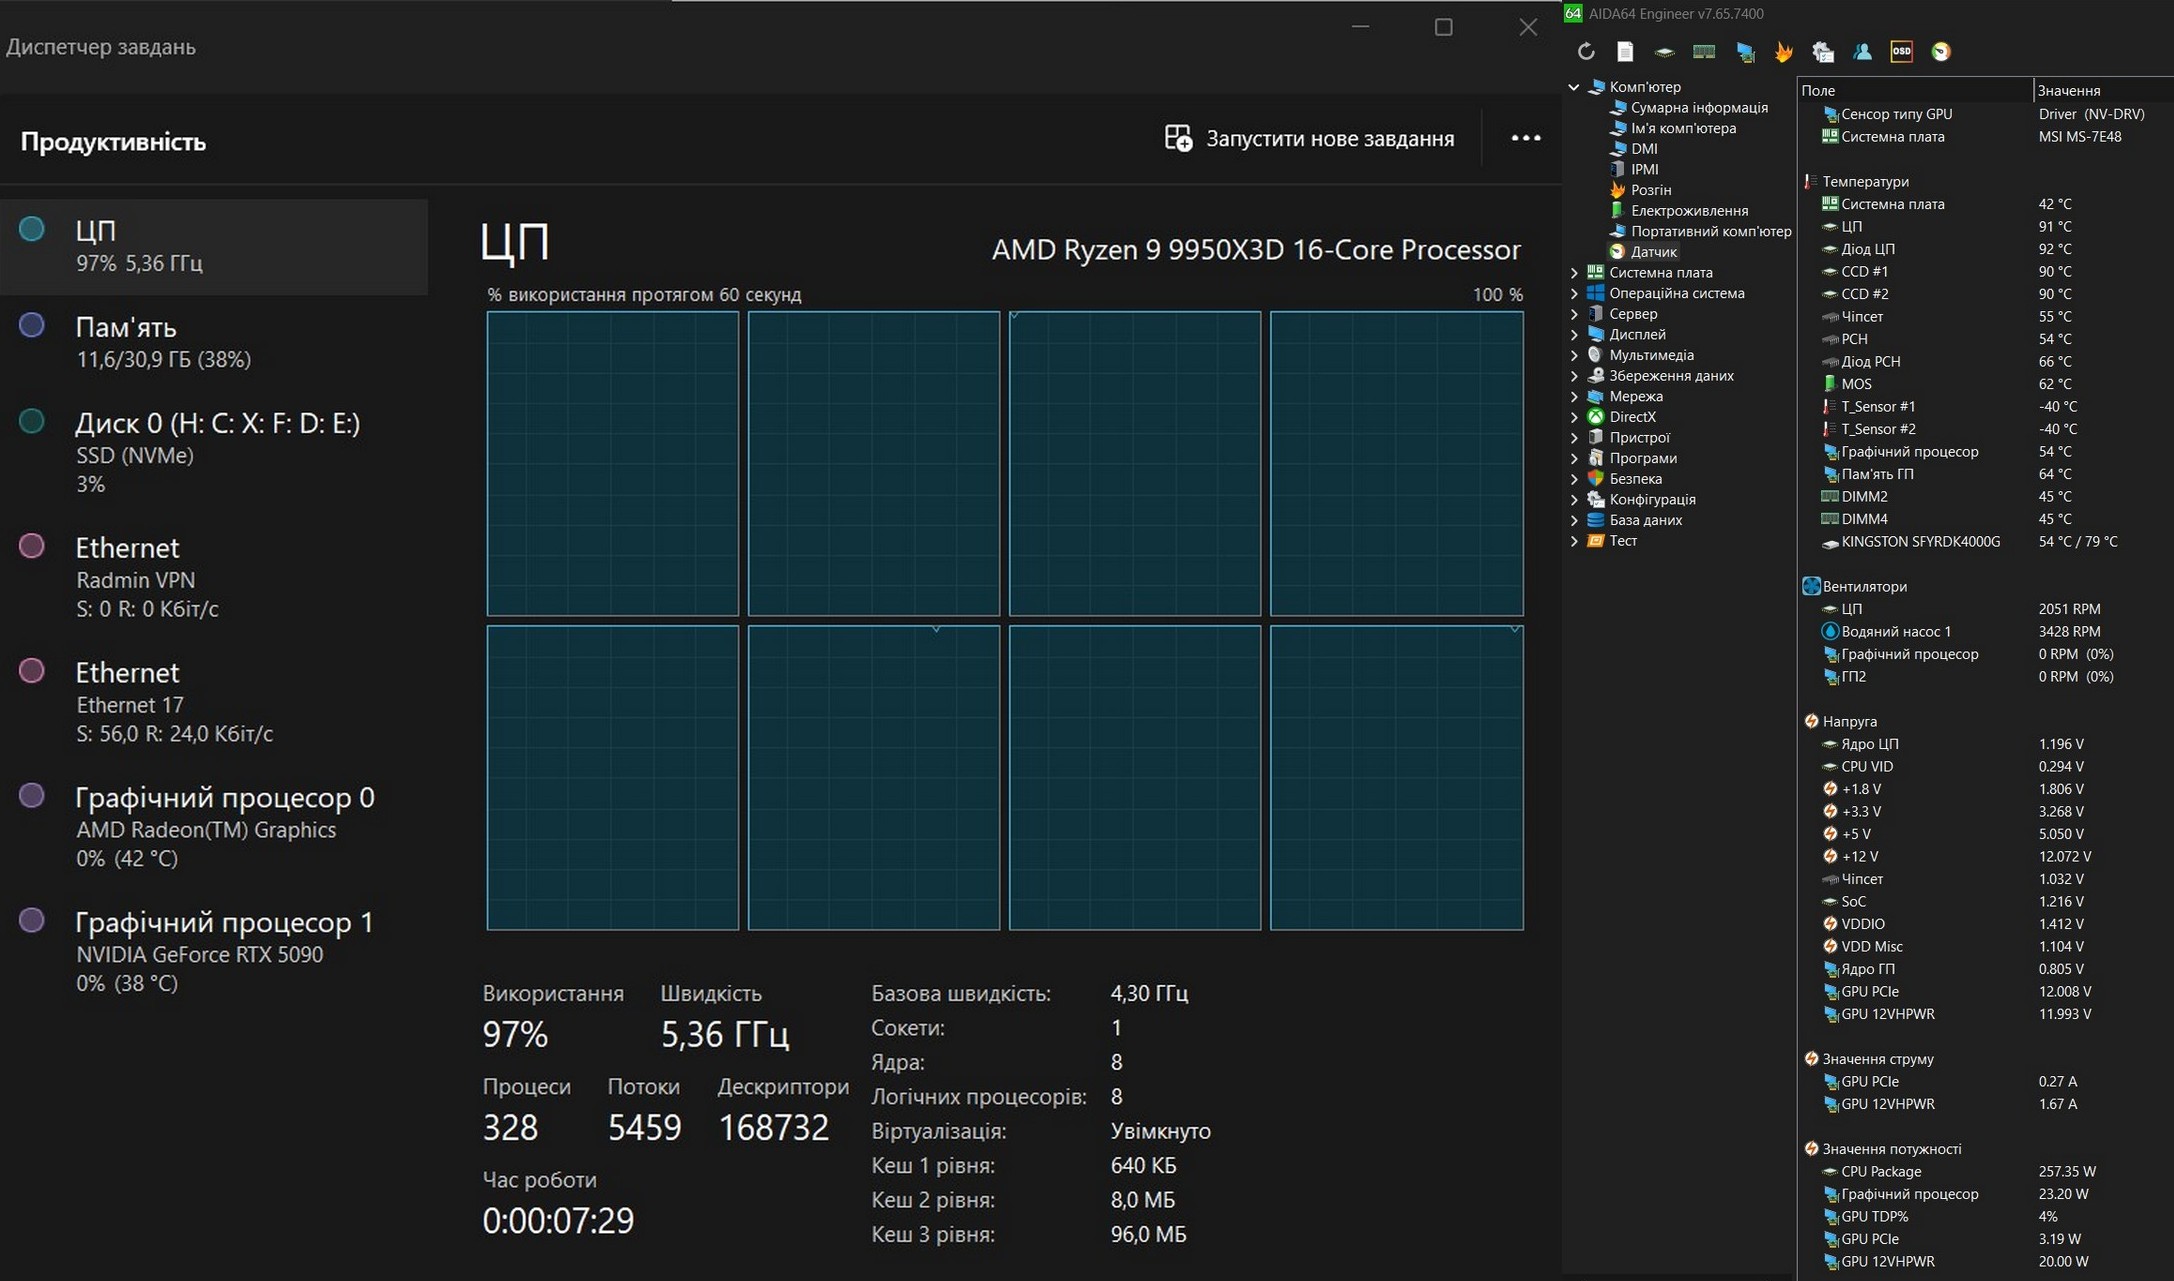Screen dimensions: 2174x1281
Task: Click the monitor diagnostics toolbar icon
Action: tap(1745, 51)
